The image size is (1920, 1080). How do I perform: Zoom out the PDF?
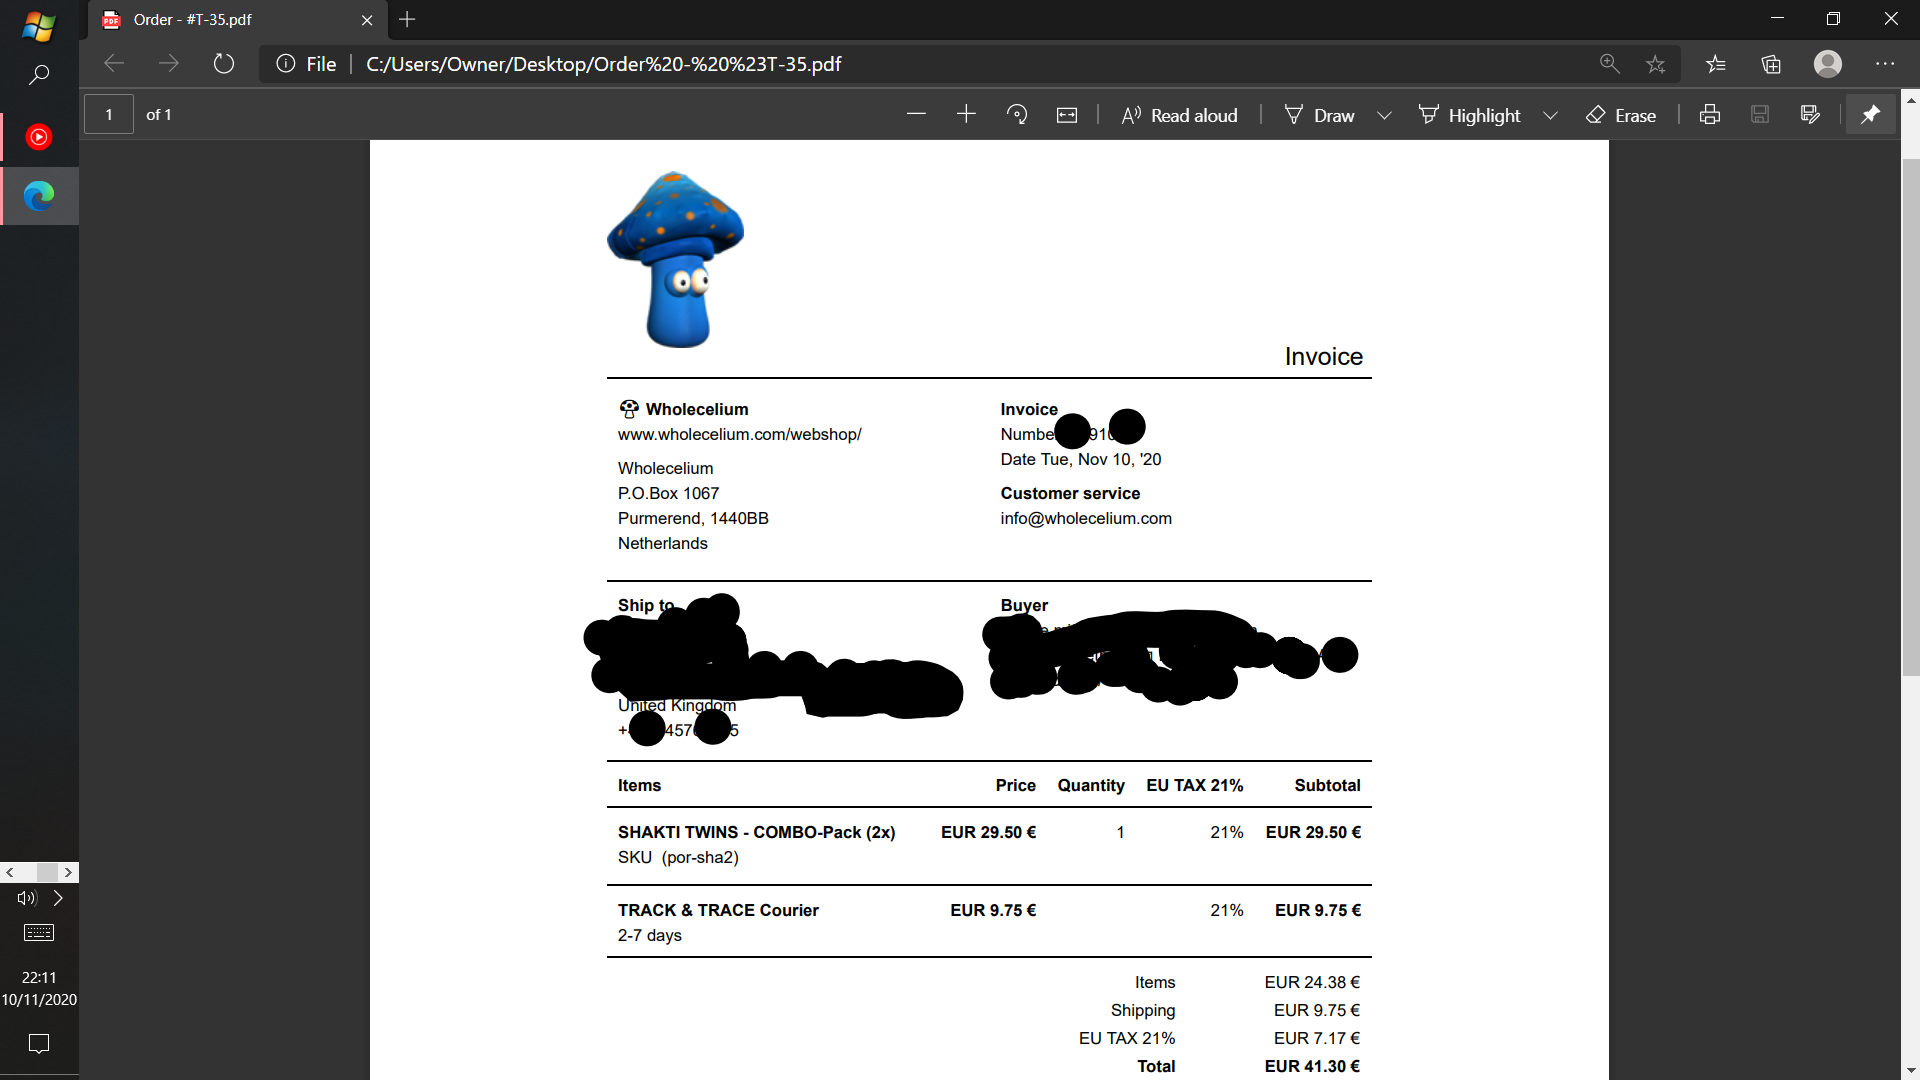click(916, 115)
